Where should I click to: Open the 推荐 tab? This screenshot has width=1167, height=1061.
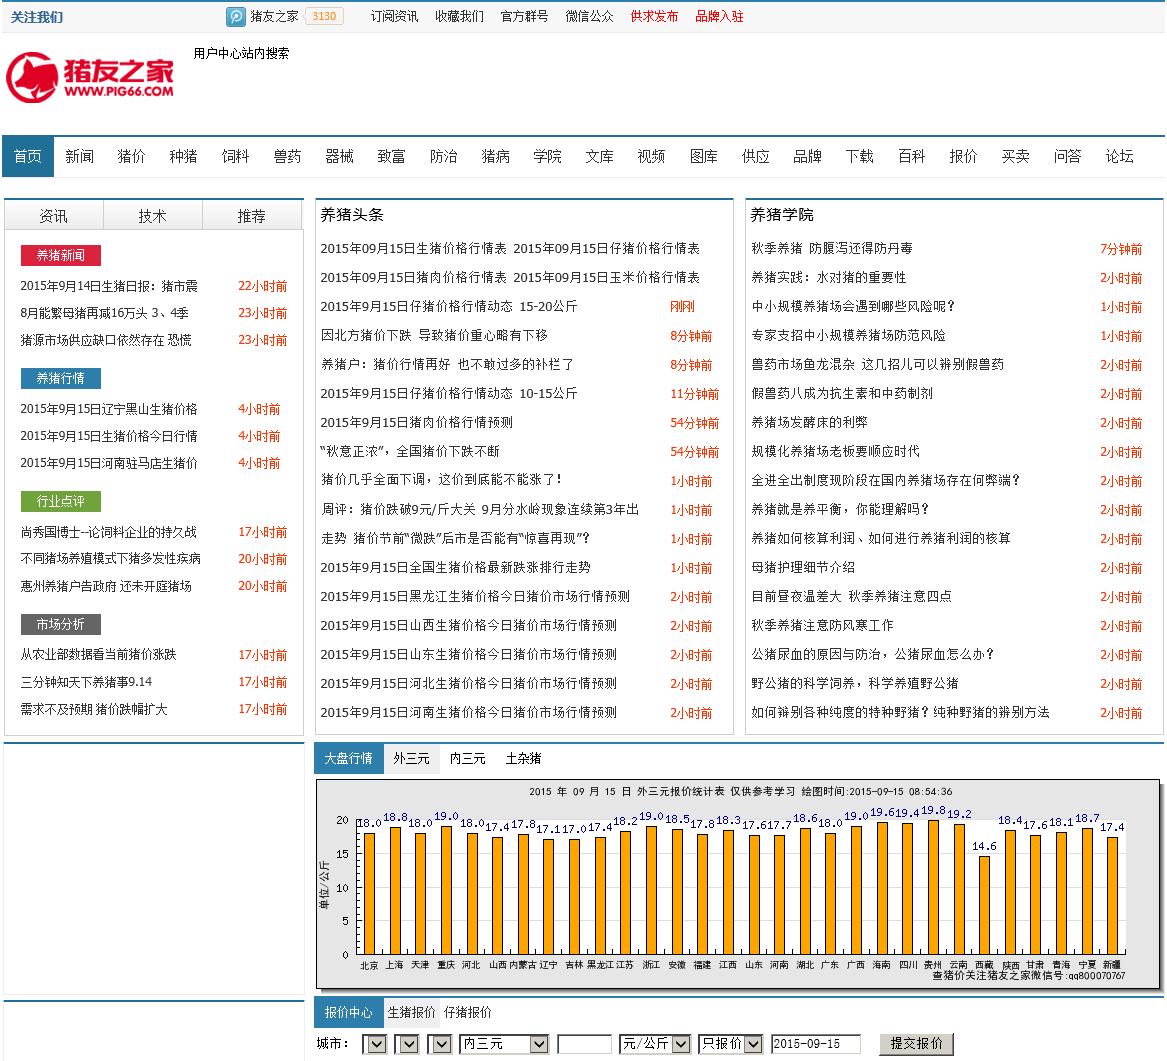coord(251,216)
